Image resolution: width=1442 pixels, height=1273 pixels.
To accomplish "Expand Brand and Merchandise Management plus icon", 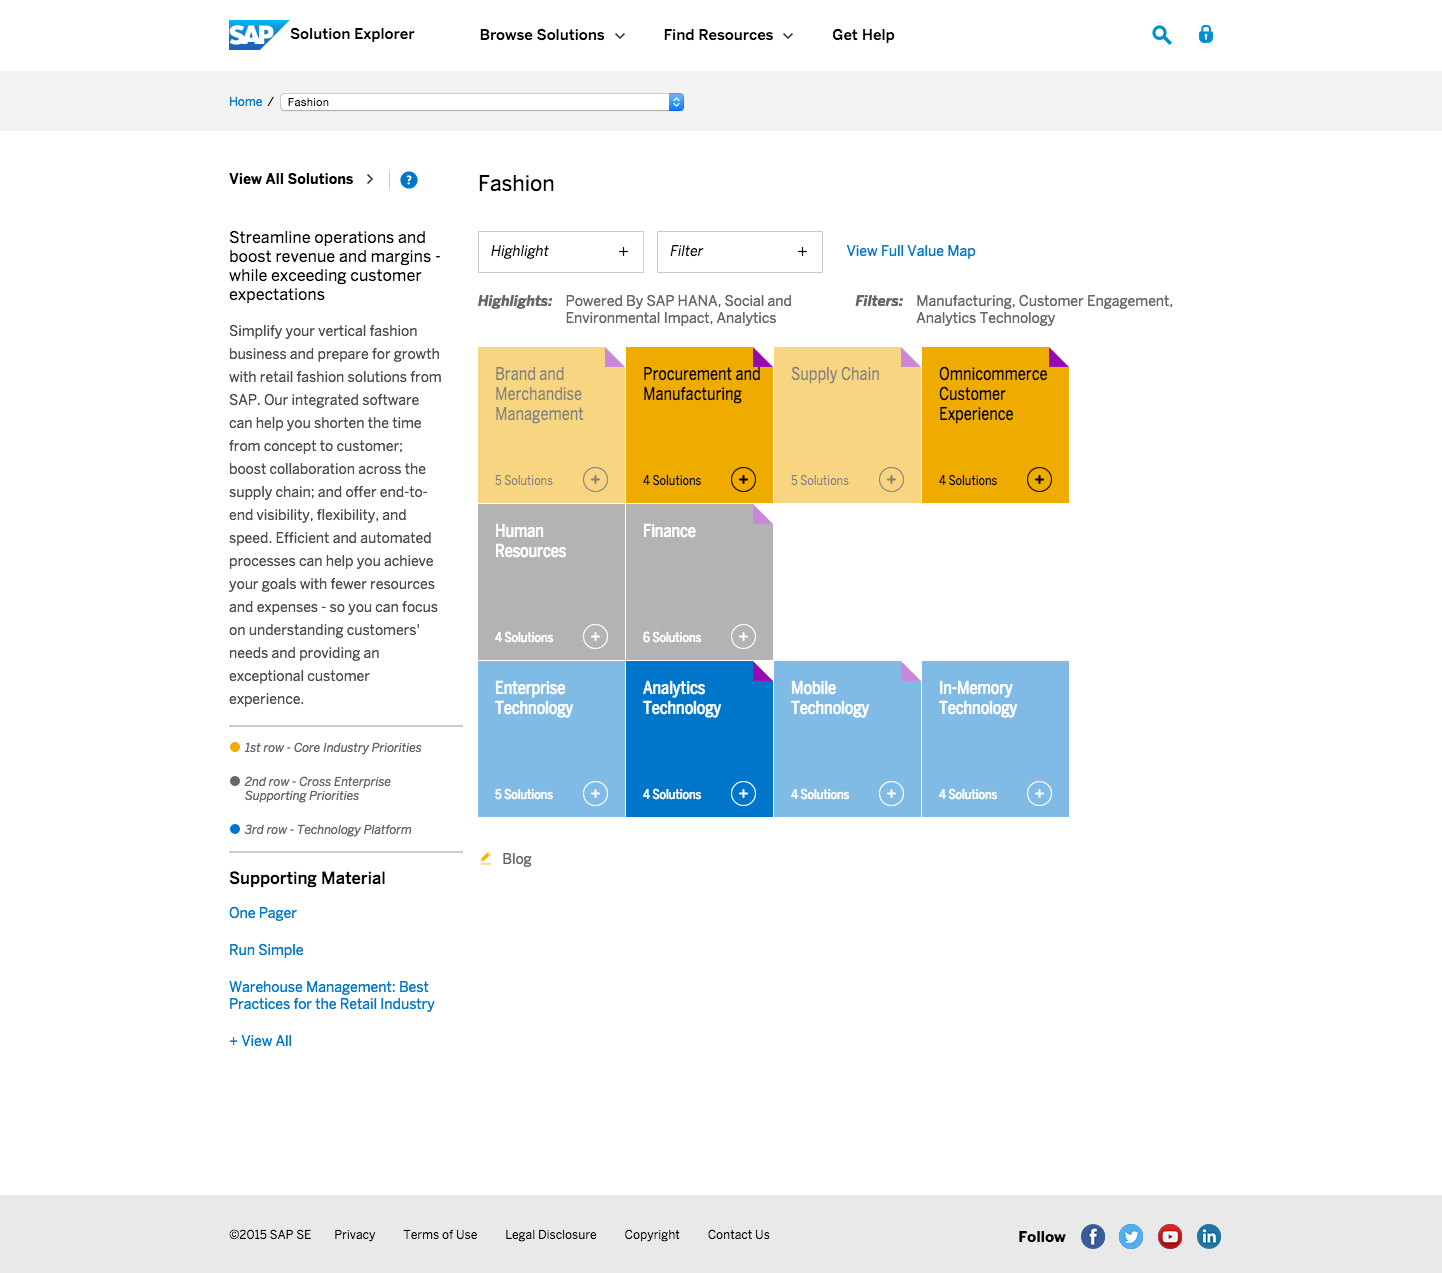I will tap(595, 480).
